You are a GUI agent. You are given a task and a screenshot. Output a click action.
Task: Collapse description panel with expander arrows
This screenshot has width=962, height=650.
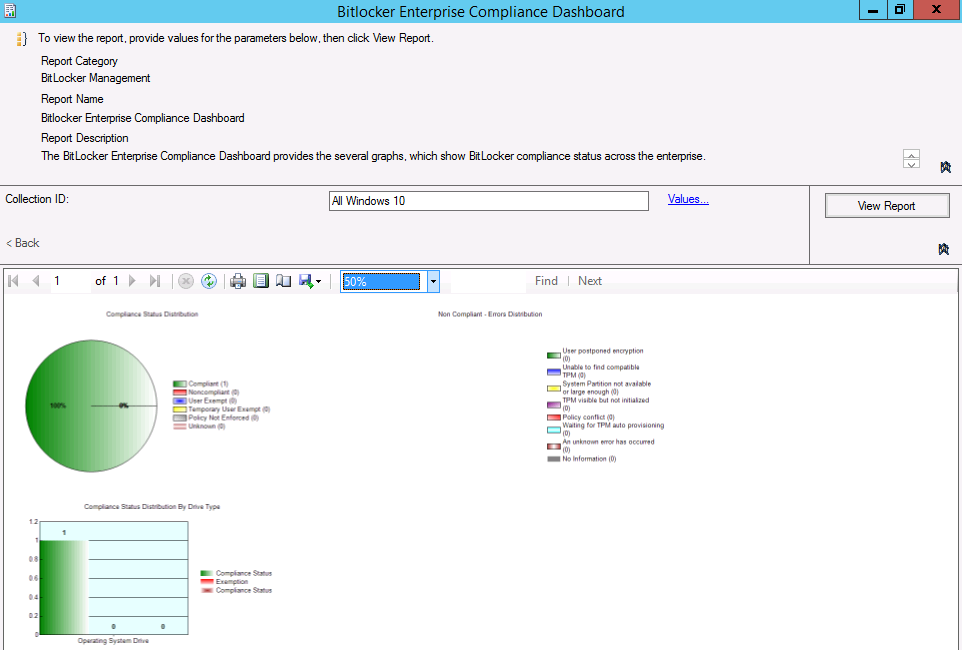pos(911,158)
